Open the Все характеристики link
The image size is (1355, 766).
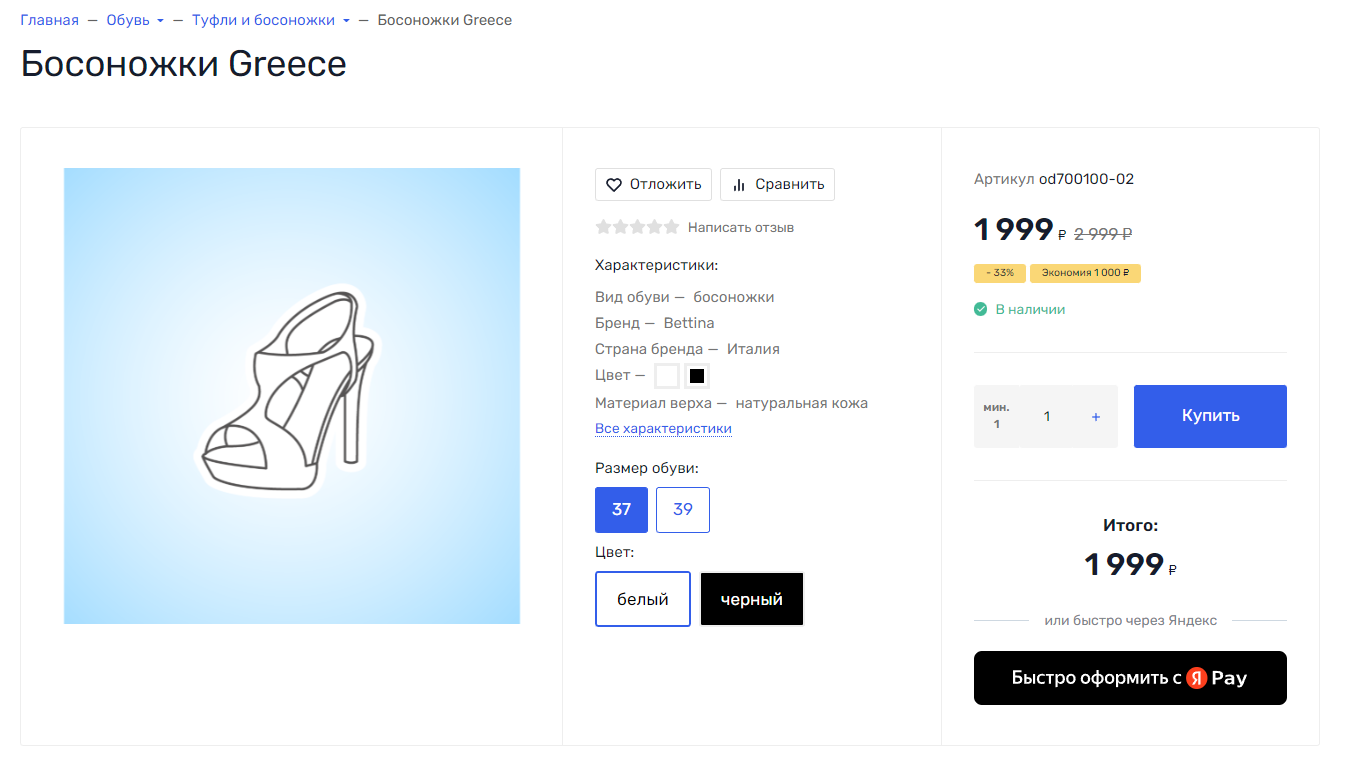[663, 429]
